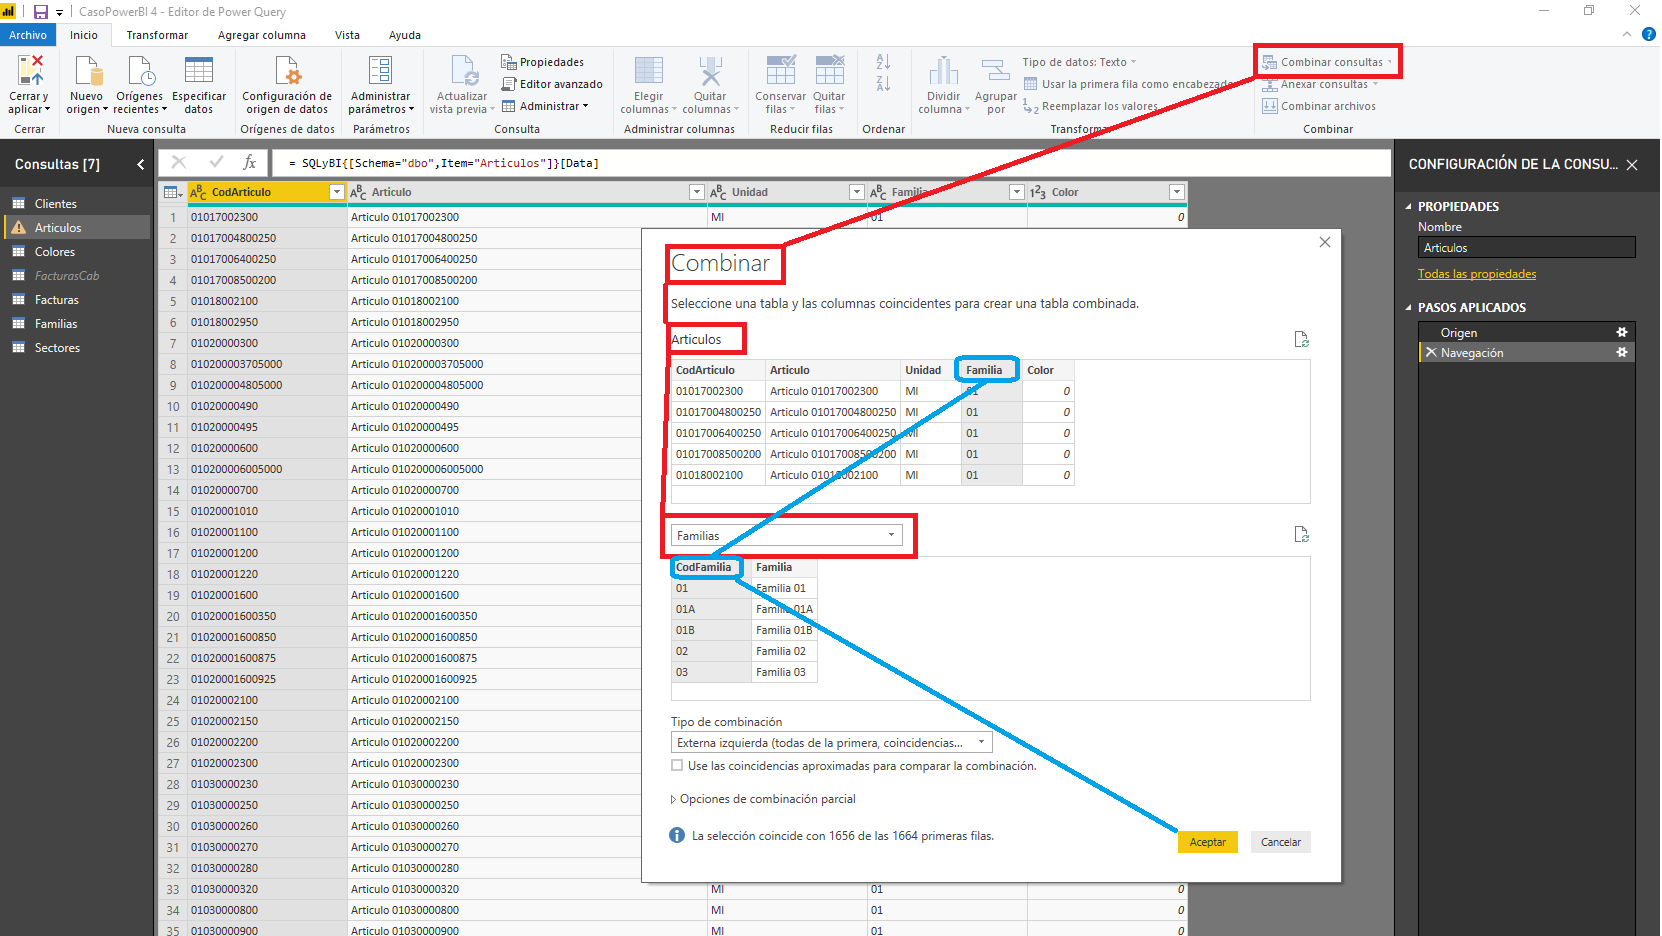1662x936 pixels.
Task: Click Especificar datos icon
Action: pyautogui.click(x=199, y=71)
